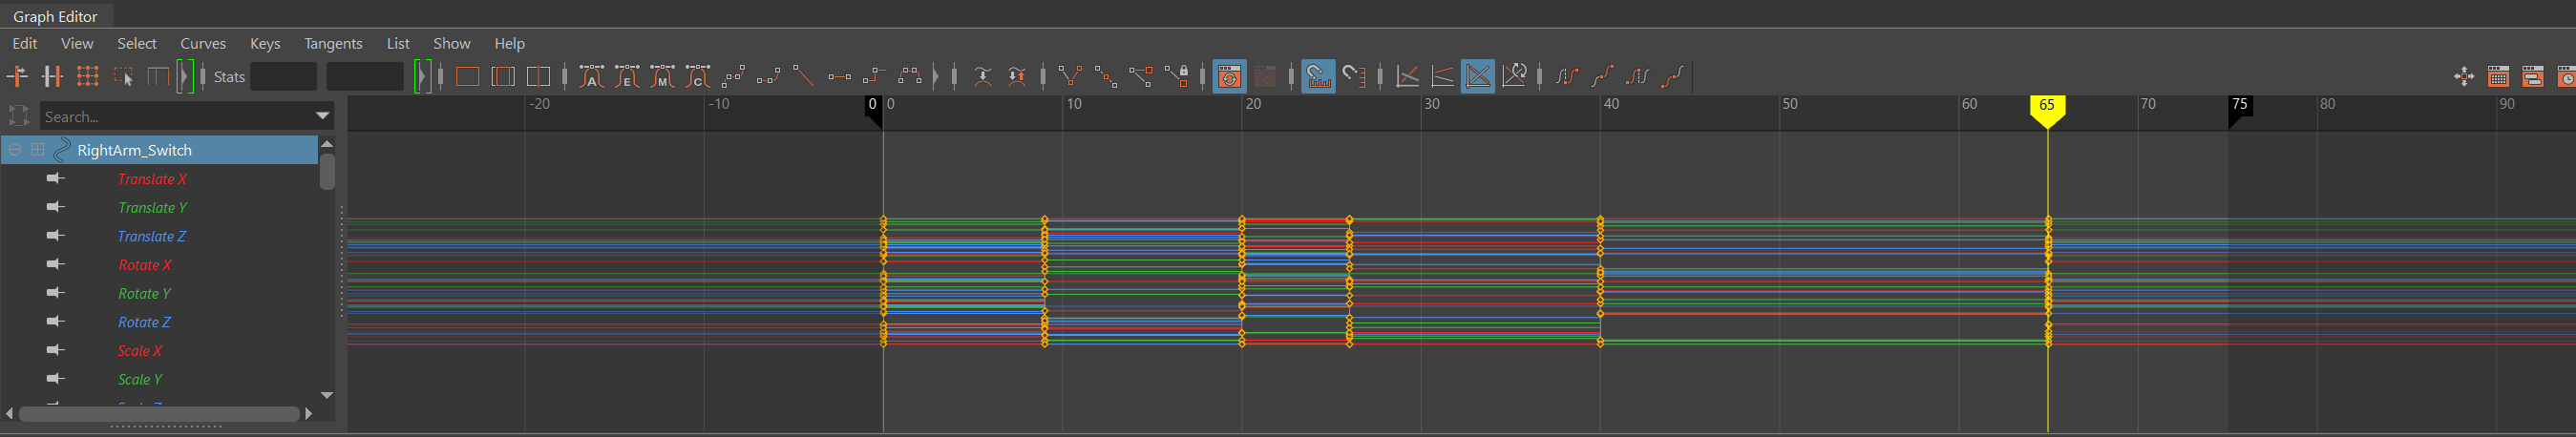This screenshot has height=437, width=2576.
Task: Select the Region Keys tool
Action: pos(123,76)
